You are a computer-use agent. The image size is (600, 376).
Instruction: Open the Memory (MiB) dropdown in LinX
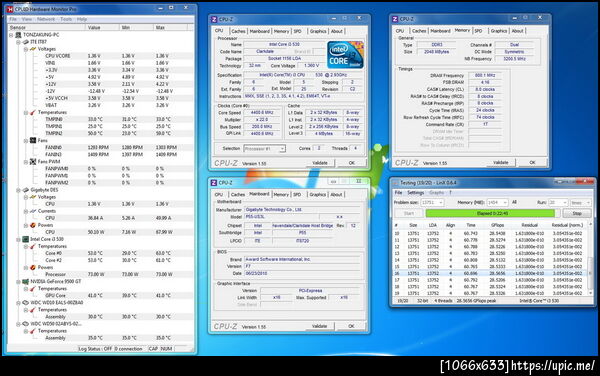497,202
